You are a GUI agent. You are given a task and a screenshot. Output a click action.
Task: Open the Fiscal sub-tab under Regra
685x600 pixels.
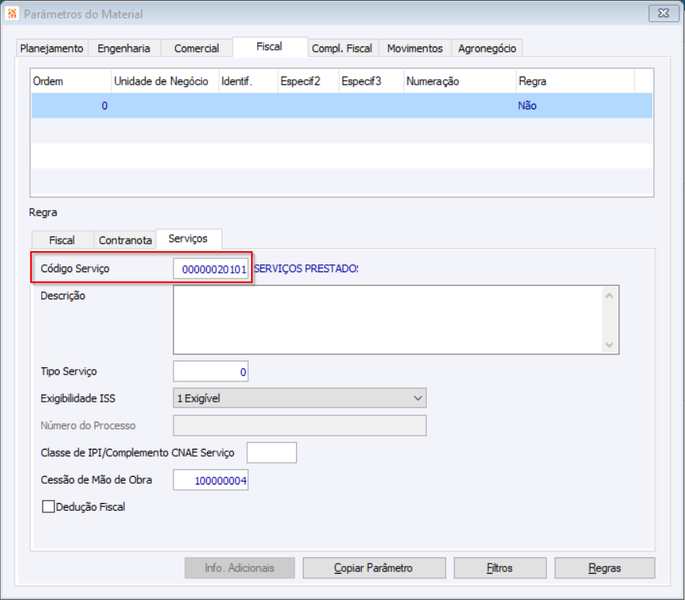coord(62,240)
